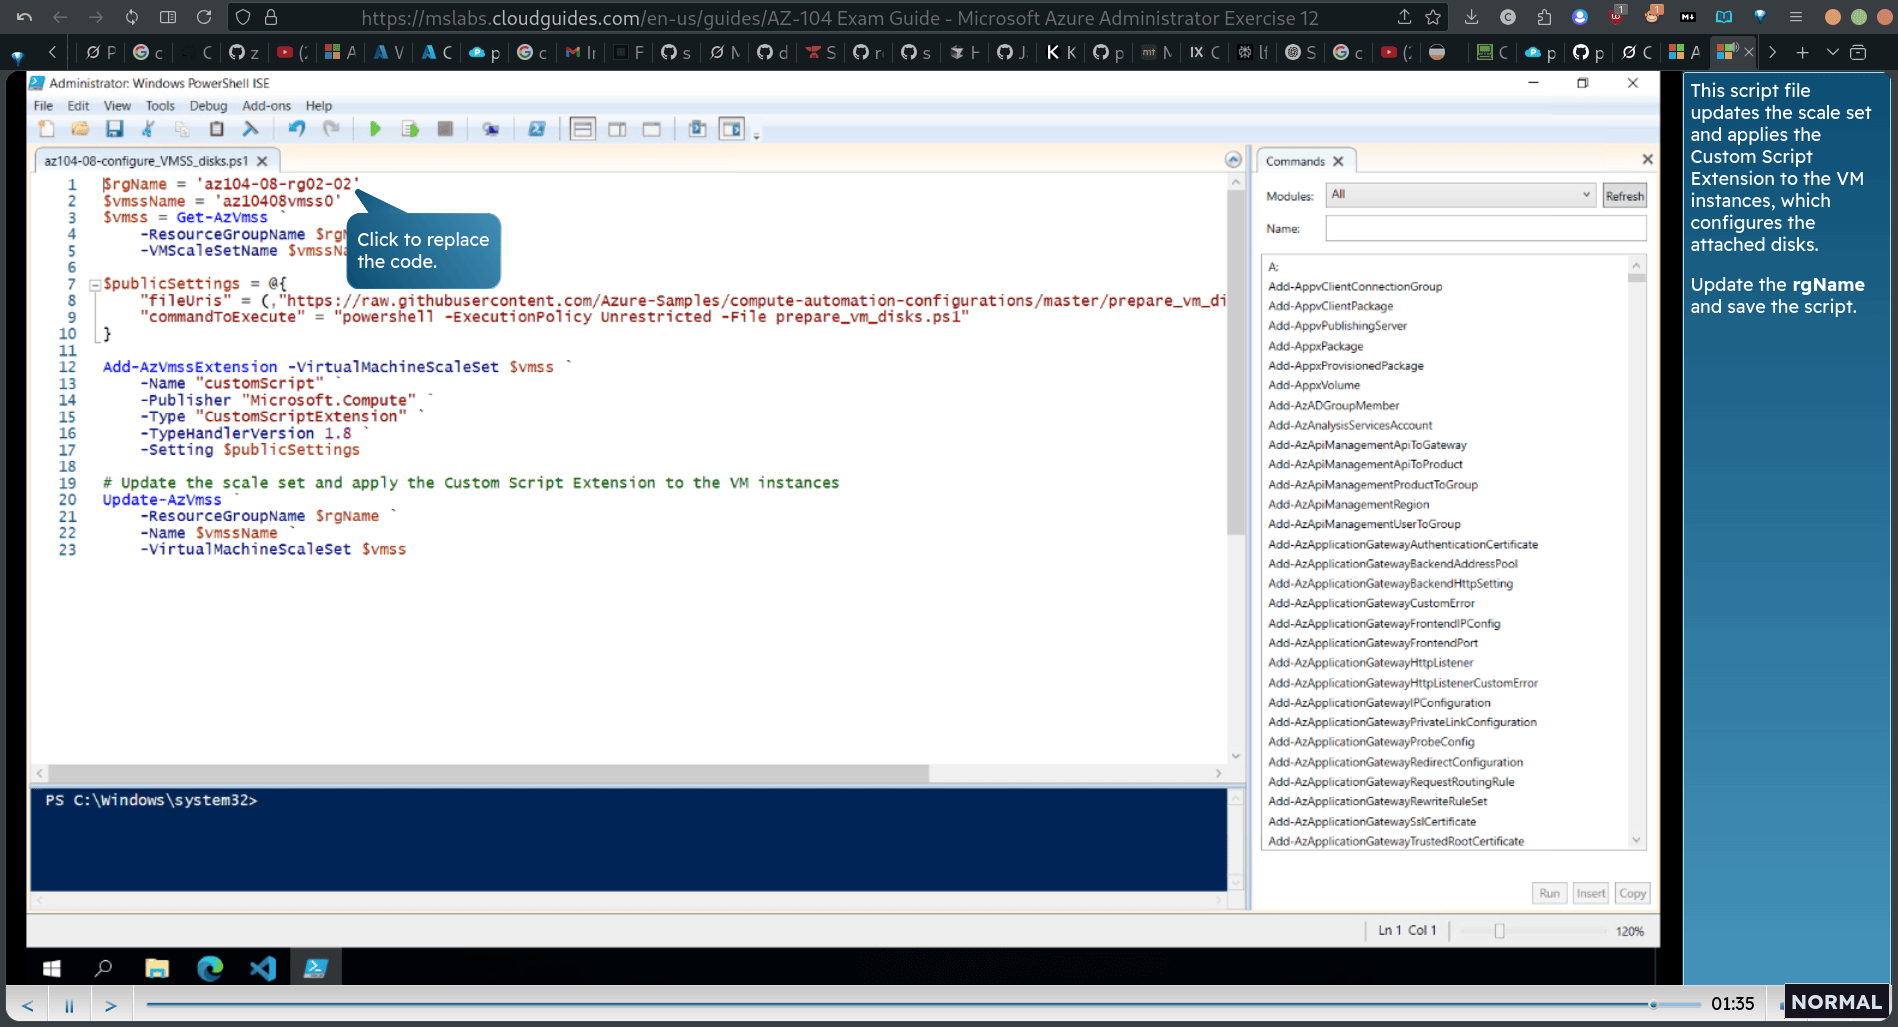Click the Start PowerShell.exe icon

point(537,129)
